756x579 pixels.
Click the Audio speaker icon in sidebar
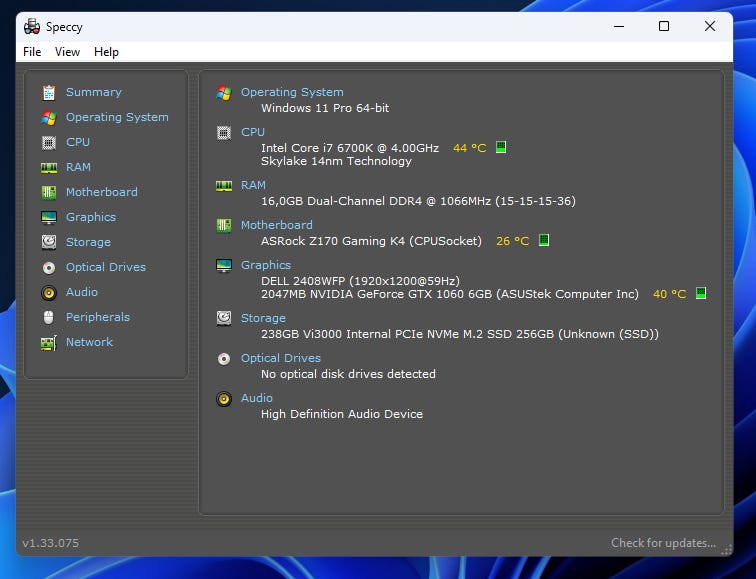click(48, 292)
